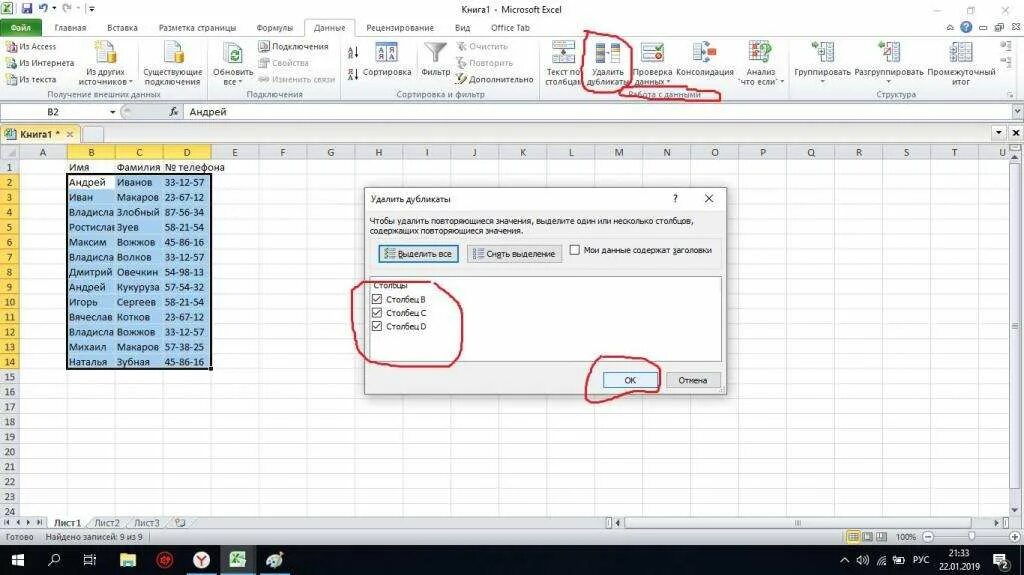Adjust the zoom slider in status bar
Viewport: 1024px width, 575px height.
[971, 536]
